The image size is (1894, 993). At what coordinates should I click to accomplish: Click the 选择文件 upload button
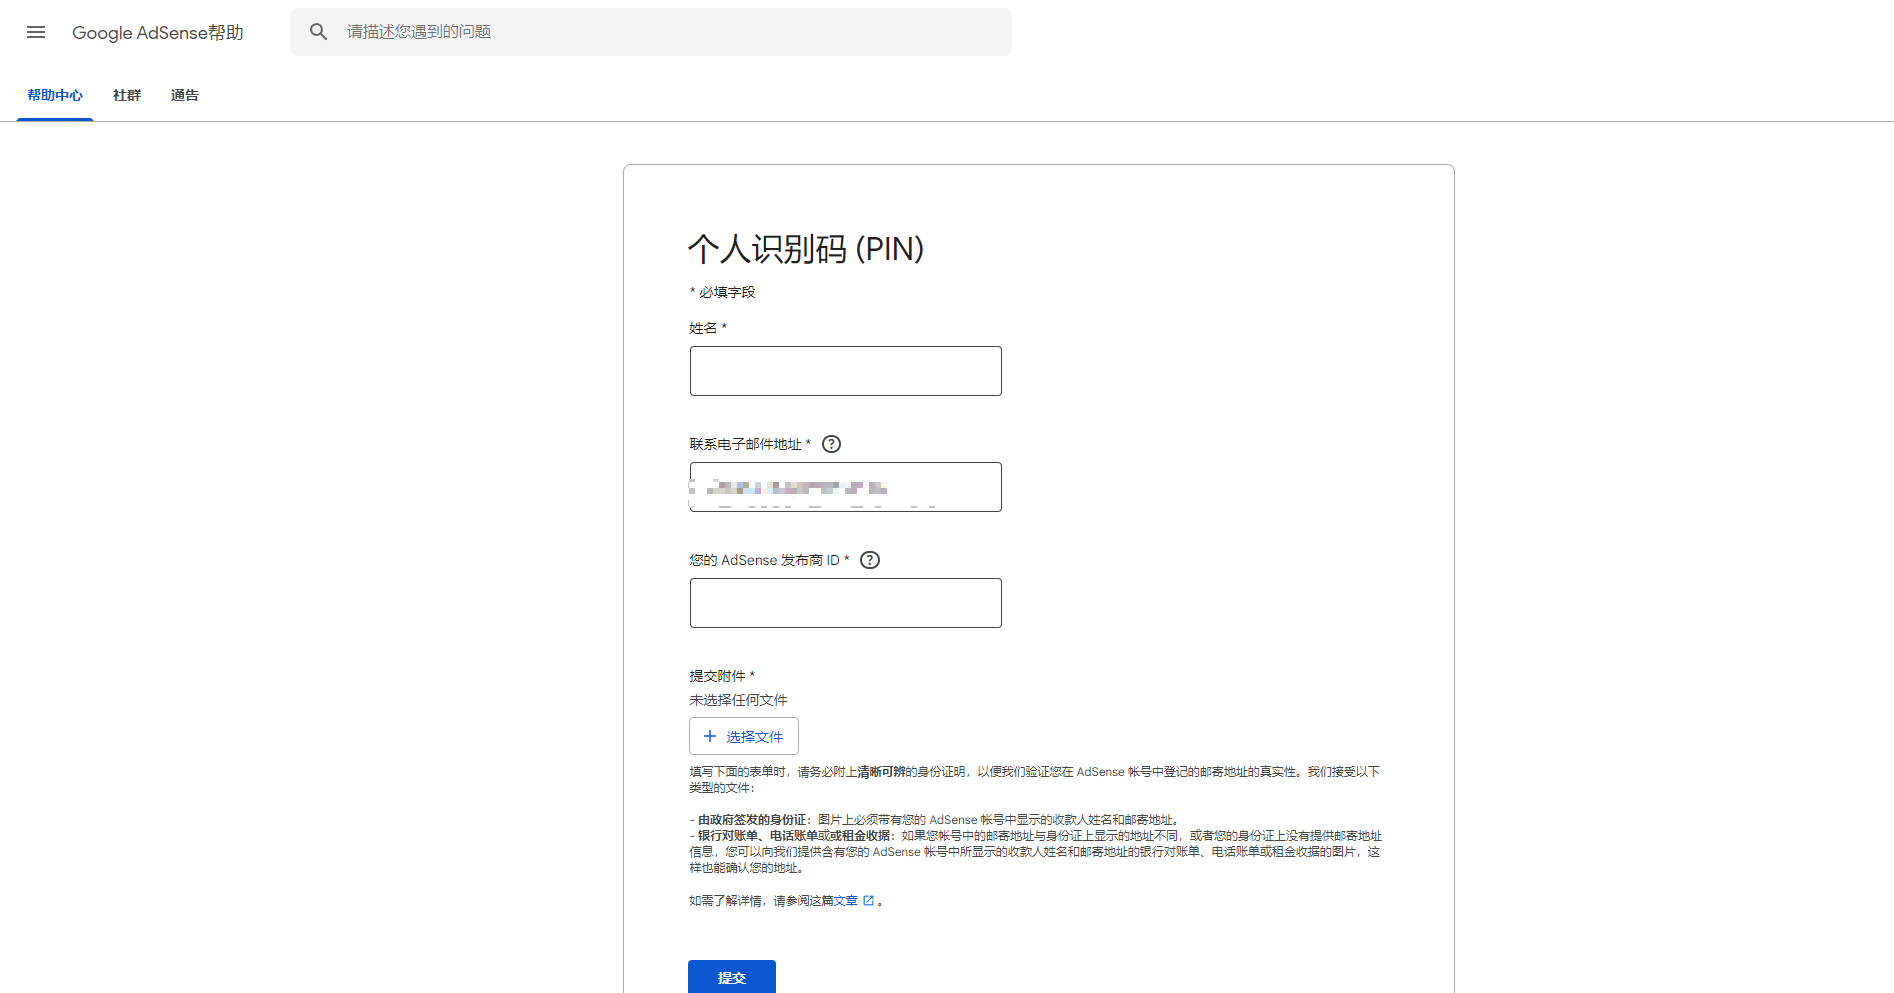click(x=744, y=736)
